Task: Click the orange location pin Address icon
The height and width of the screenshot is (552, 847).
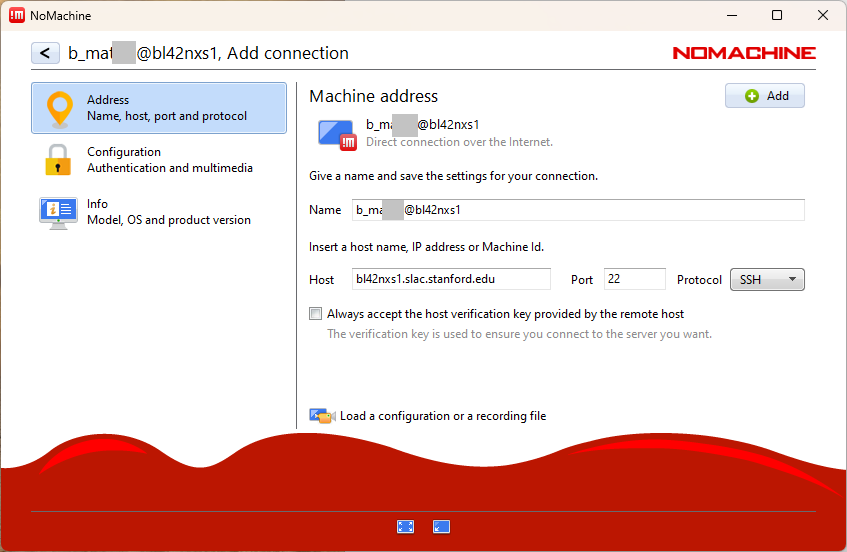Action: coord(59,108)
